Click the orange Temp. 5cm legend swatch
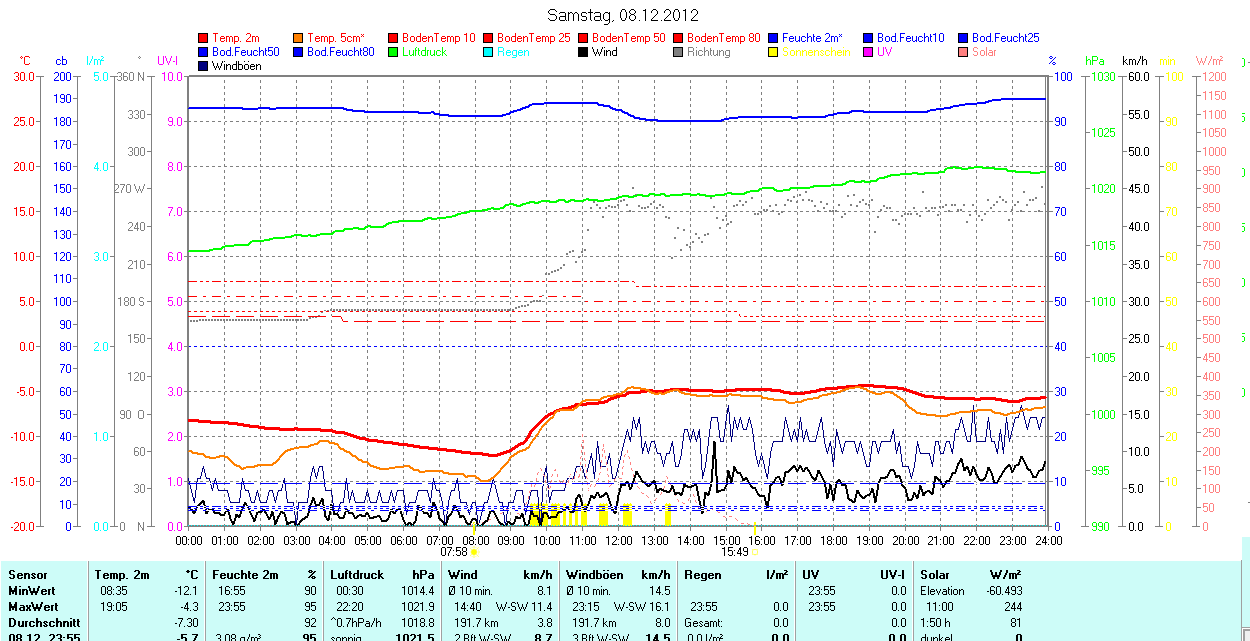Screen dimensions: 1250x641 (299, 38)
